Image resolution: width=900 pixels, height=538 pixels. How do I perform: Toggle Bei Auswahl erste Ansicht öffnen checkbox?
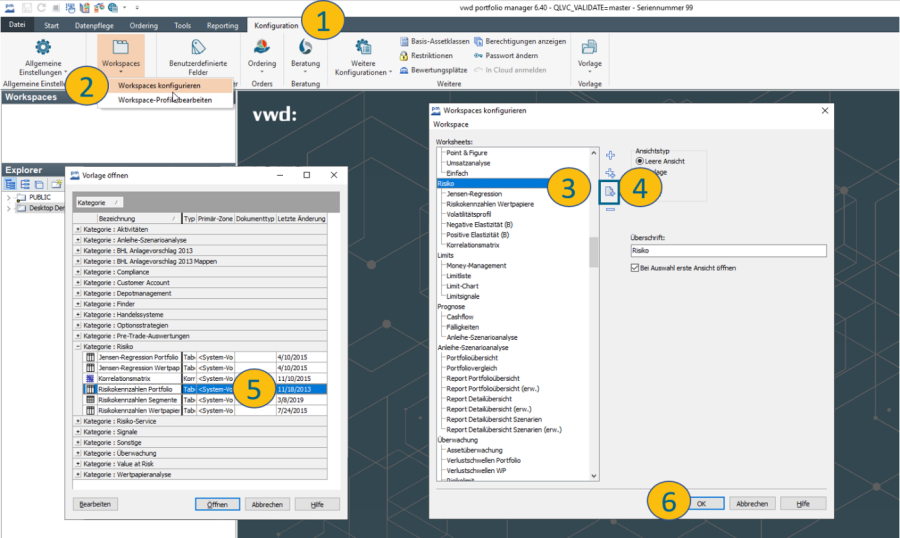(x=635, y=268)
